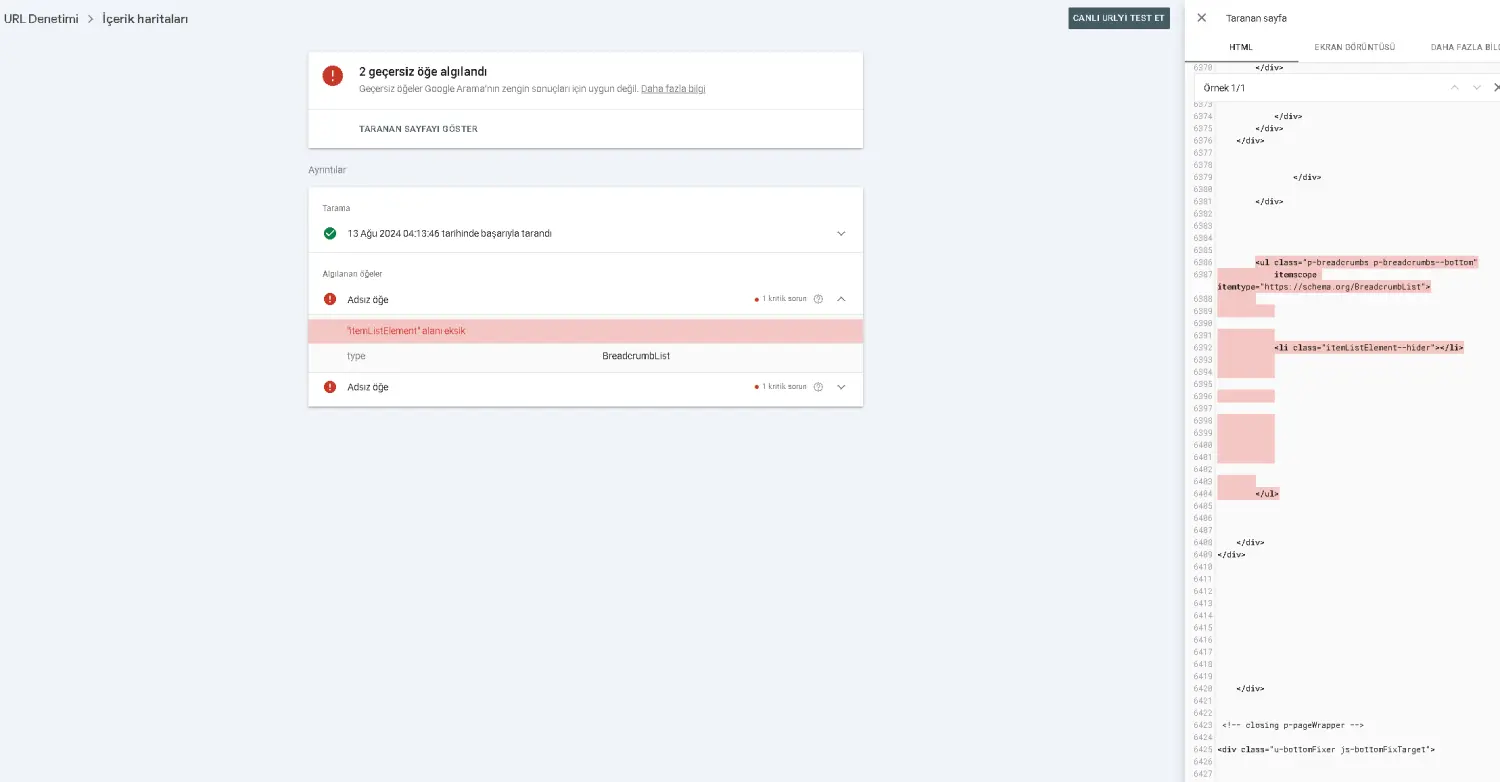Click the 13 Ağu 2024 crawl date text
The width and height of the screenshot is (1500, 782).
pyautogui.click(x=449, y=234)
